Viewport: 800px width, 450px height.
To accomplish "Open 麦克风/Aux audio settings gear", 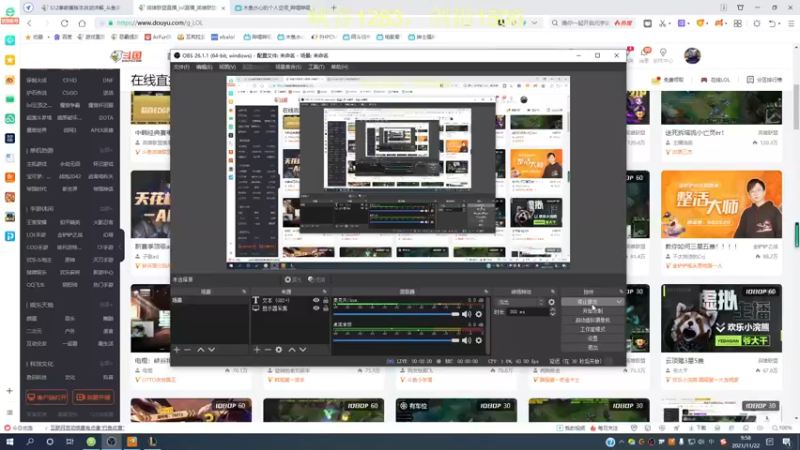I will tap(479, 314).
